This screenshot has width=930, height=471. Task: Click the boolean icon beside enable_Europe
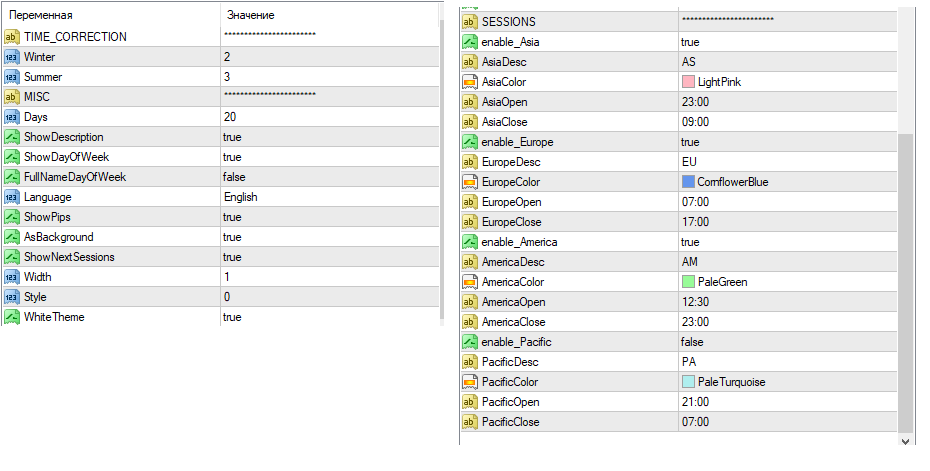pos(470,142)
